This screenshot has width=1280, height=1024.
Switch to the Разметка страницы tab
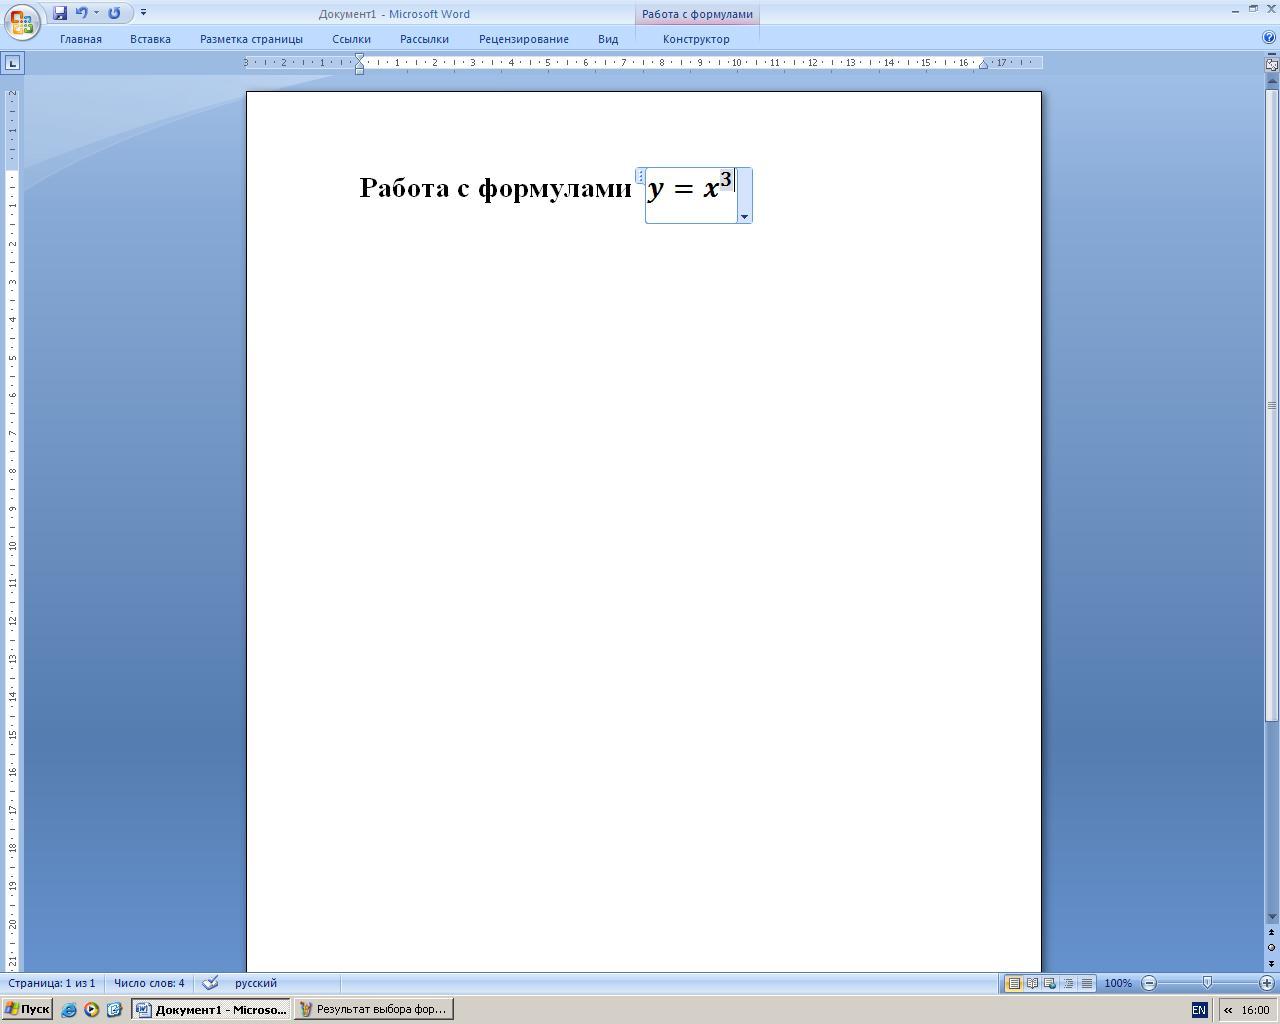251,39
